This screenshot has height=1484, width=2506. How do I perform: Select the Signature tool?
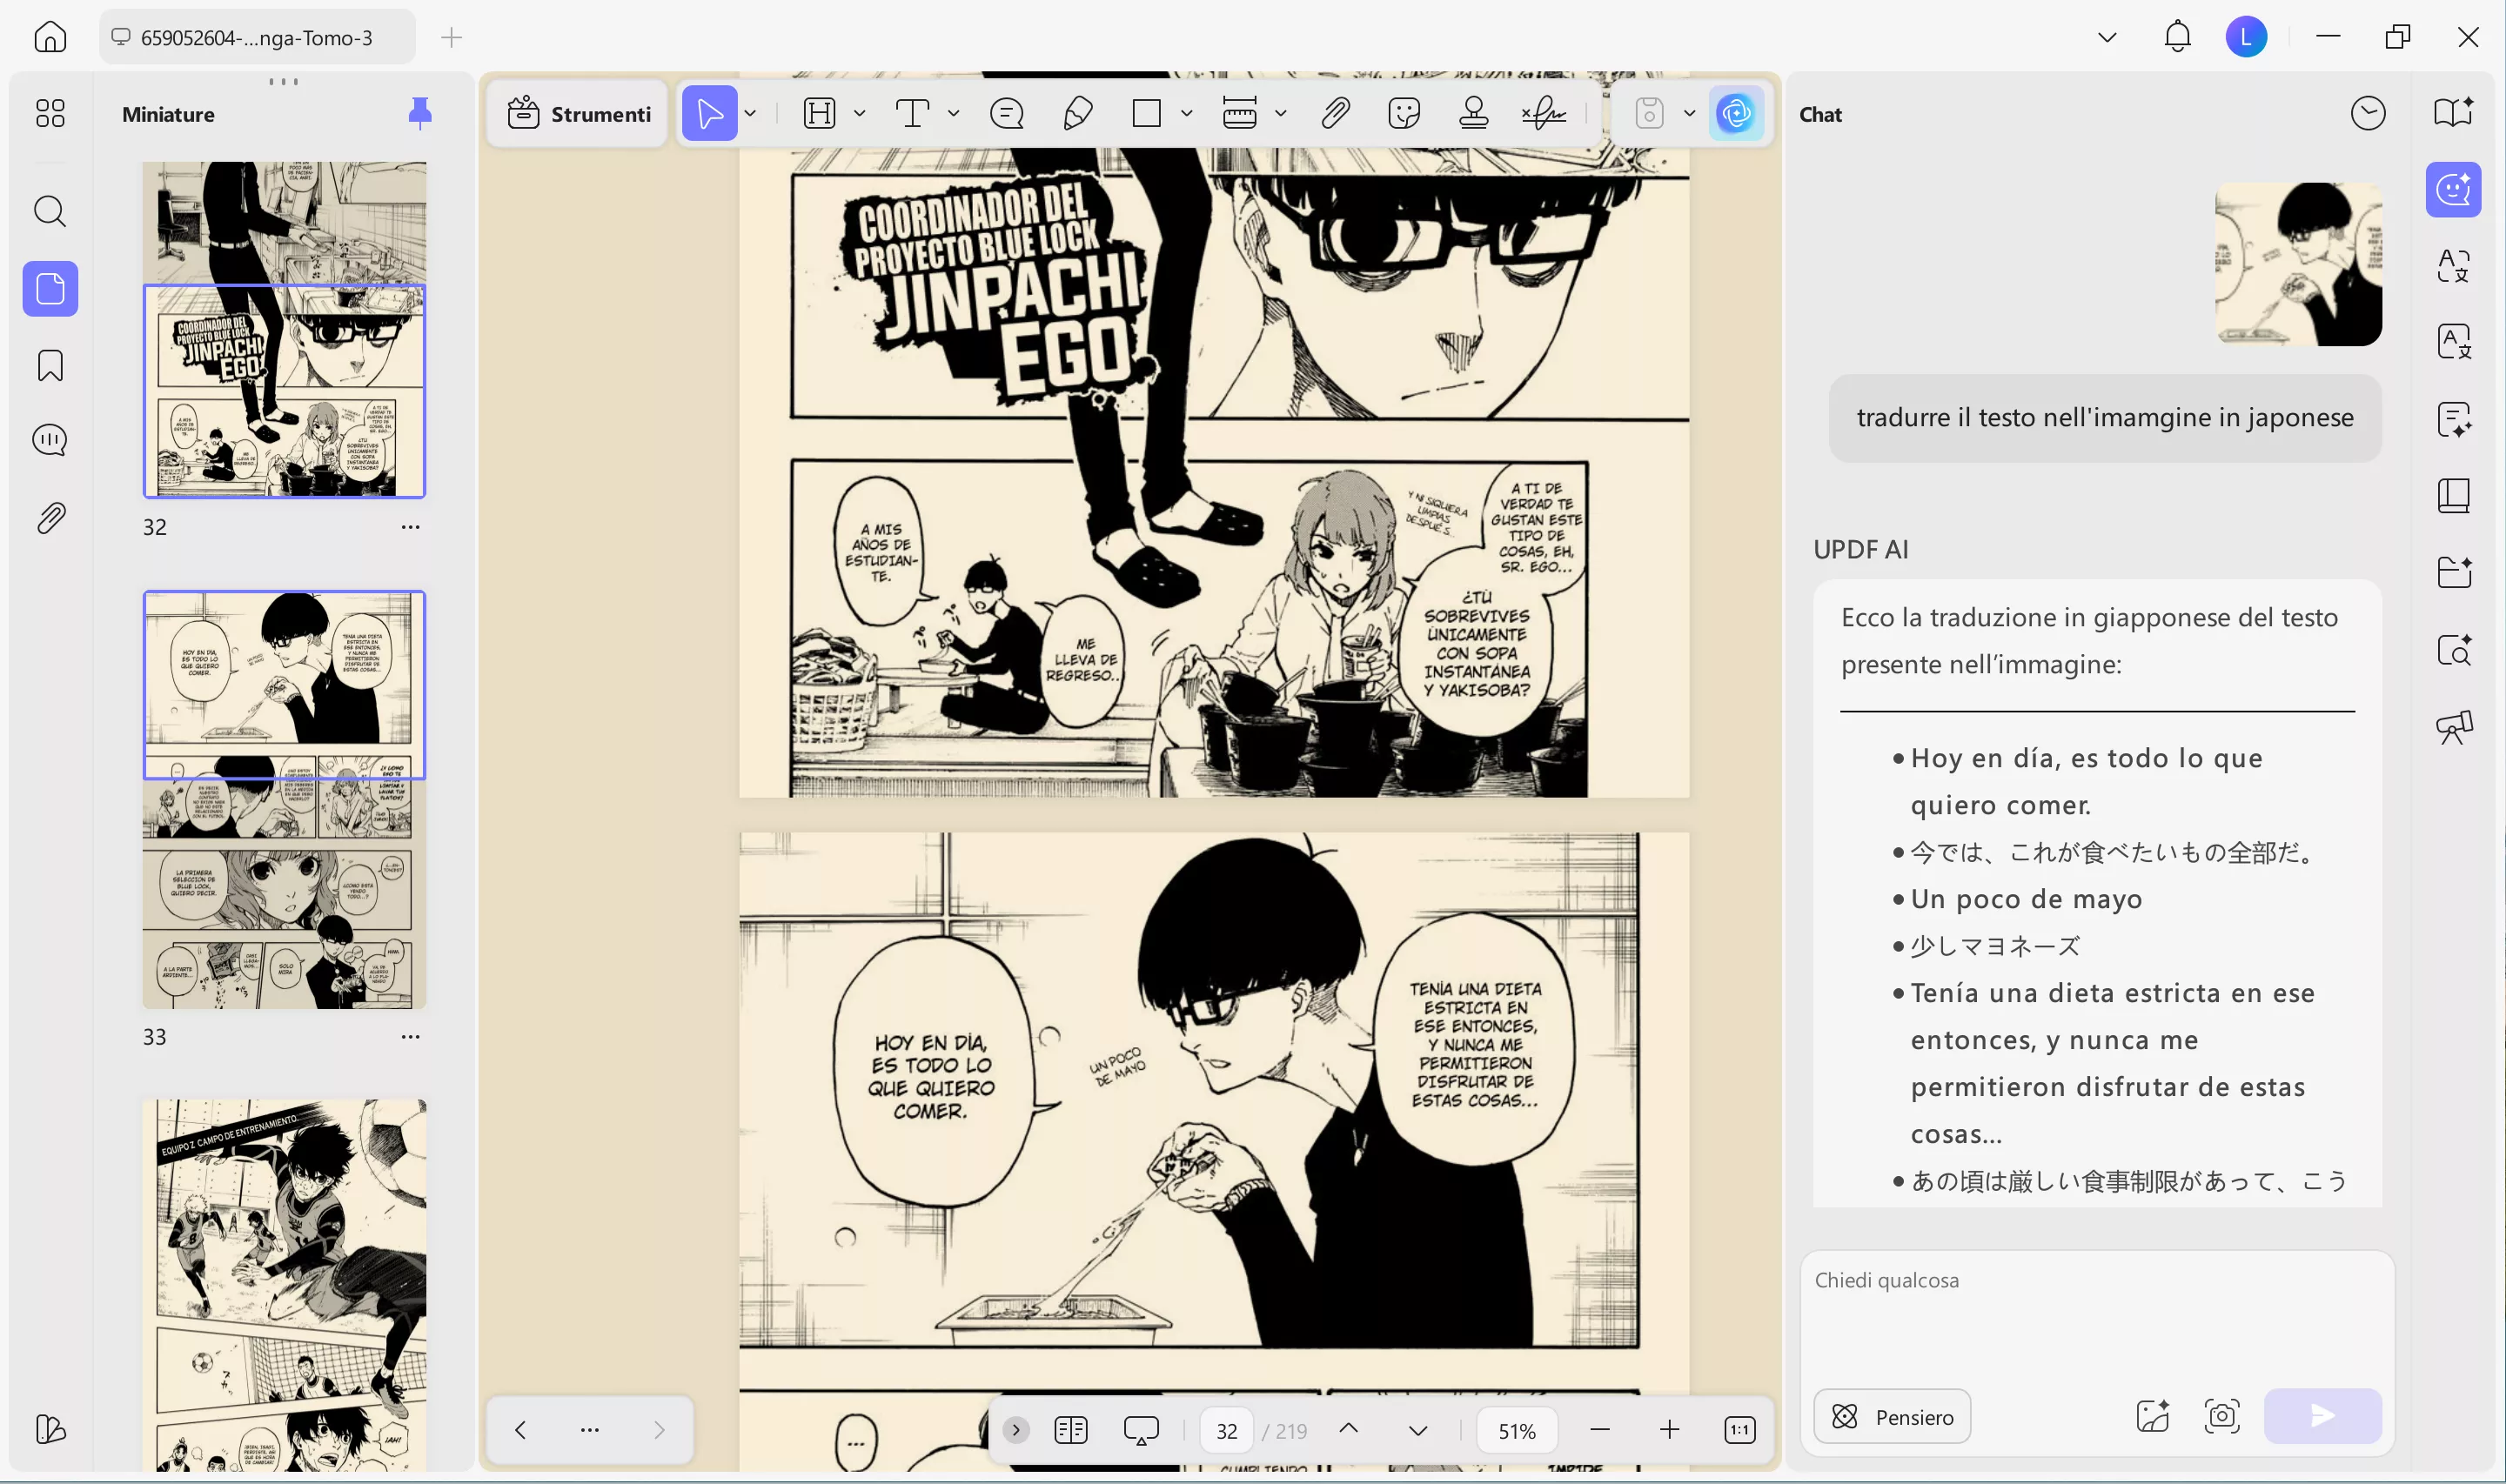click(1543, 113)
